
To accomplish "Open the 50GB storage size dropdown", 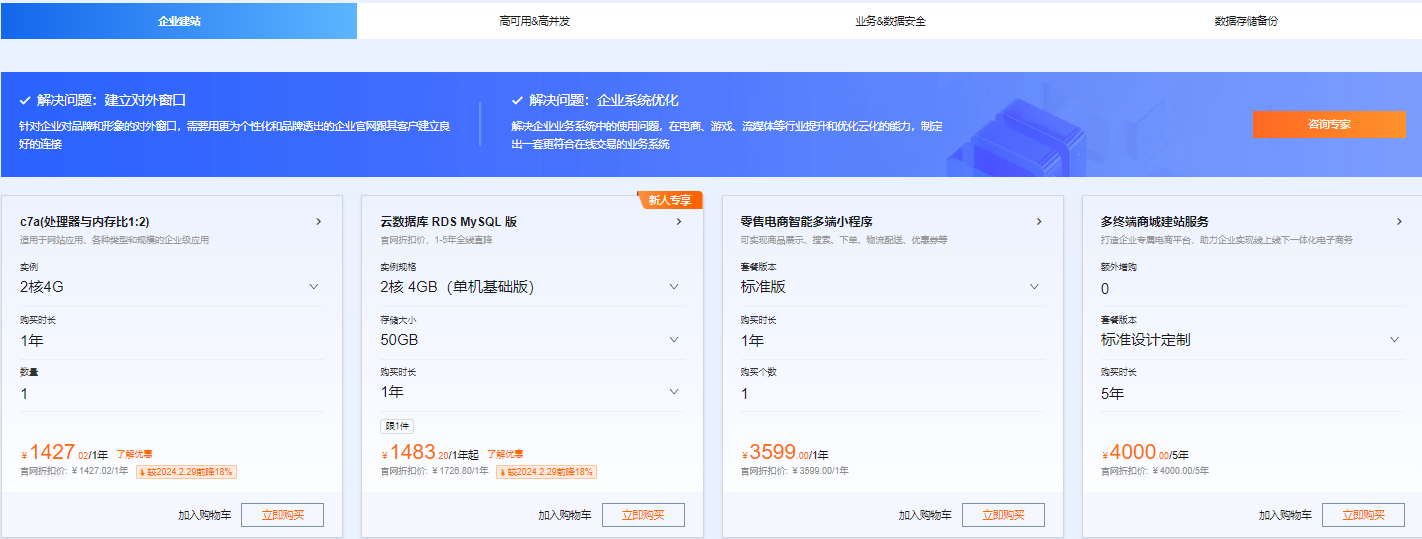I will tap(532, 340).
